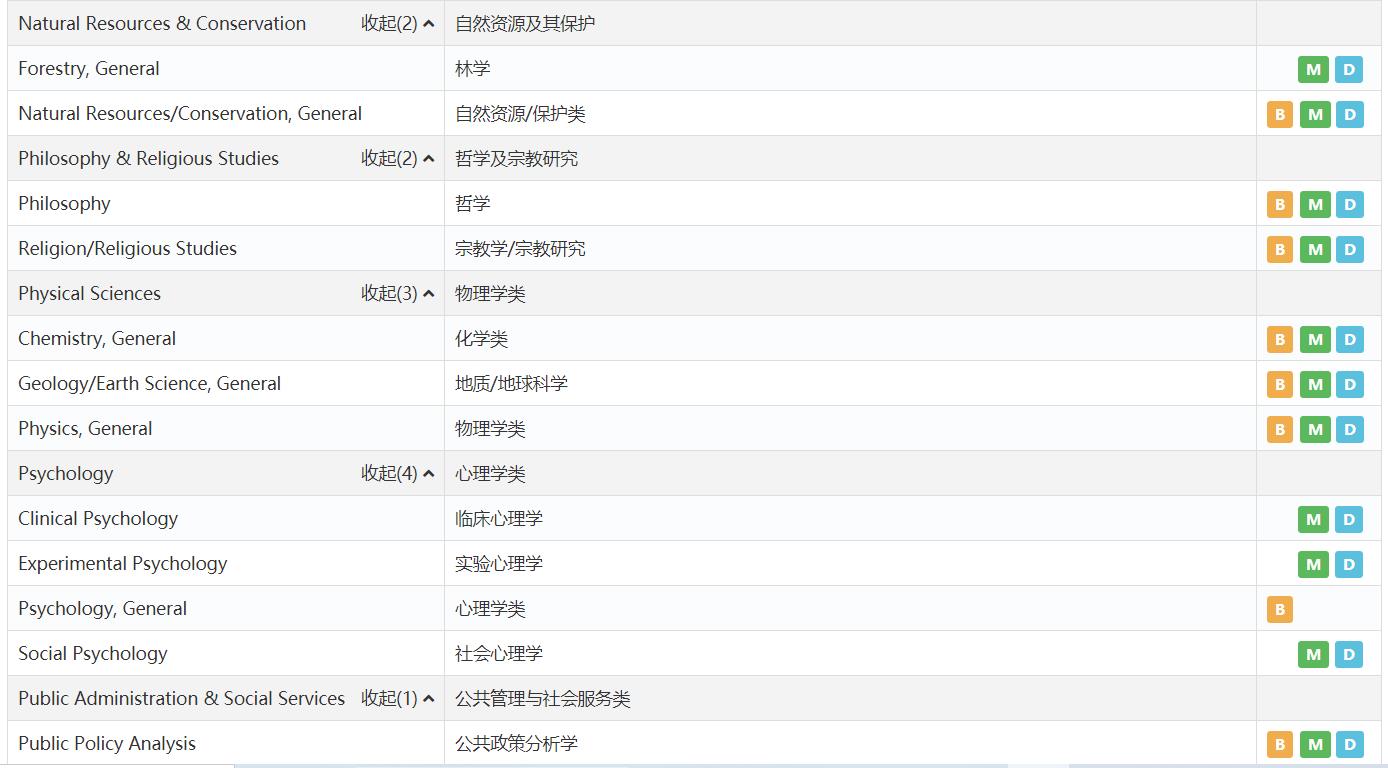Viewport: 1388px width, 768px height.
Task: Click D badge for Geology/Earth Science, General
Action: click(1350, 384)
